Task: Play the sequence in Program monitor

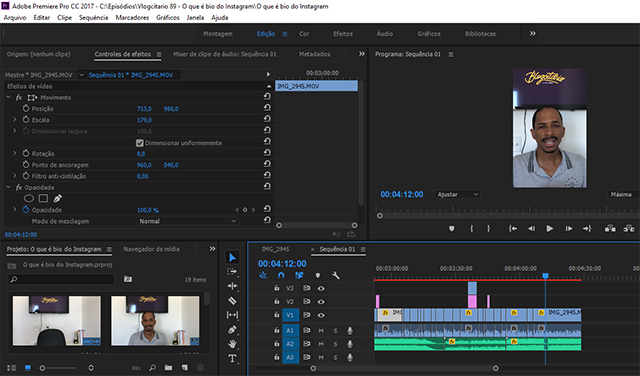Action: pos(550,229)
